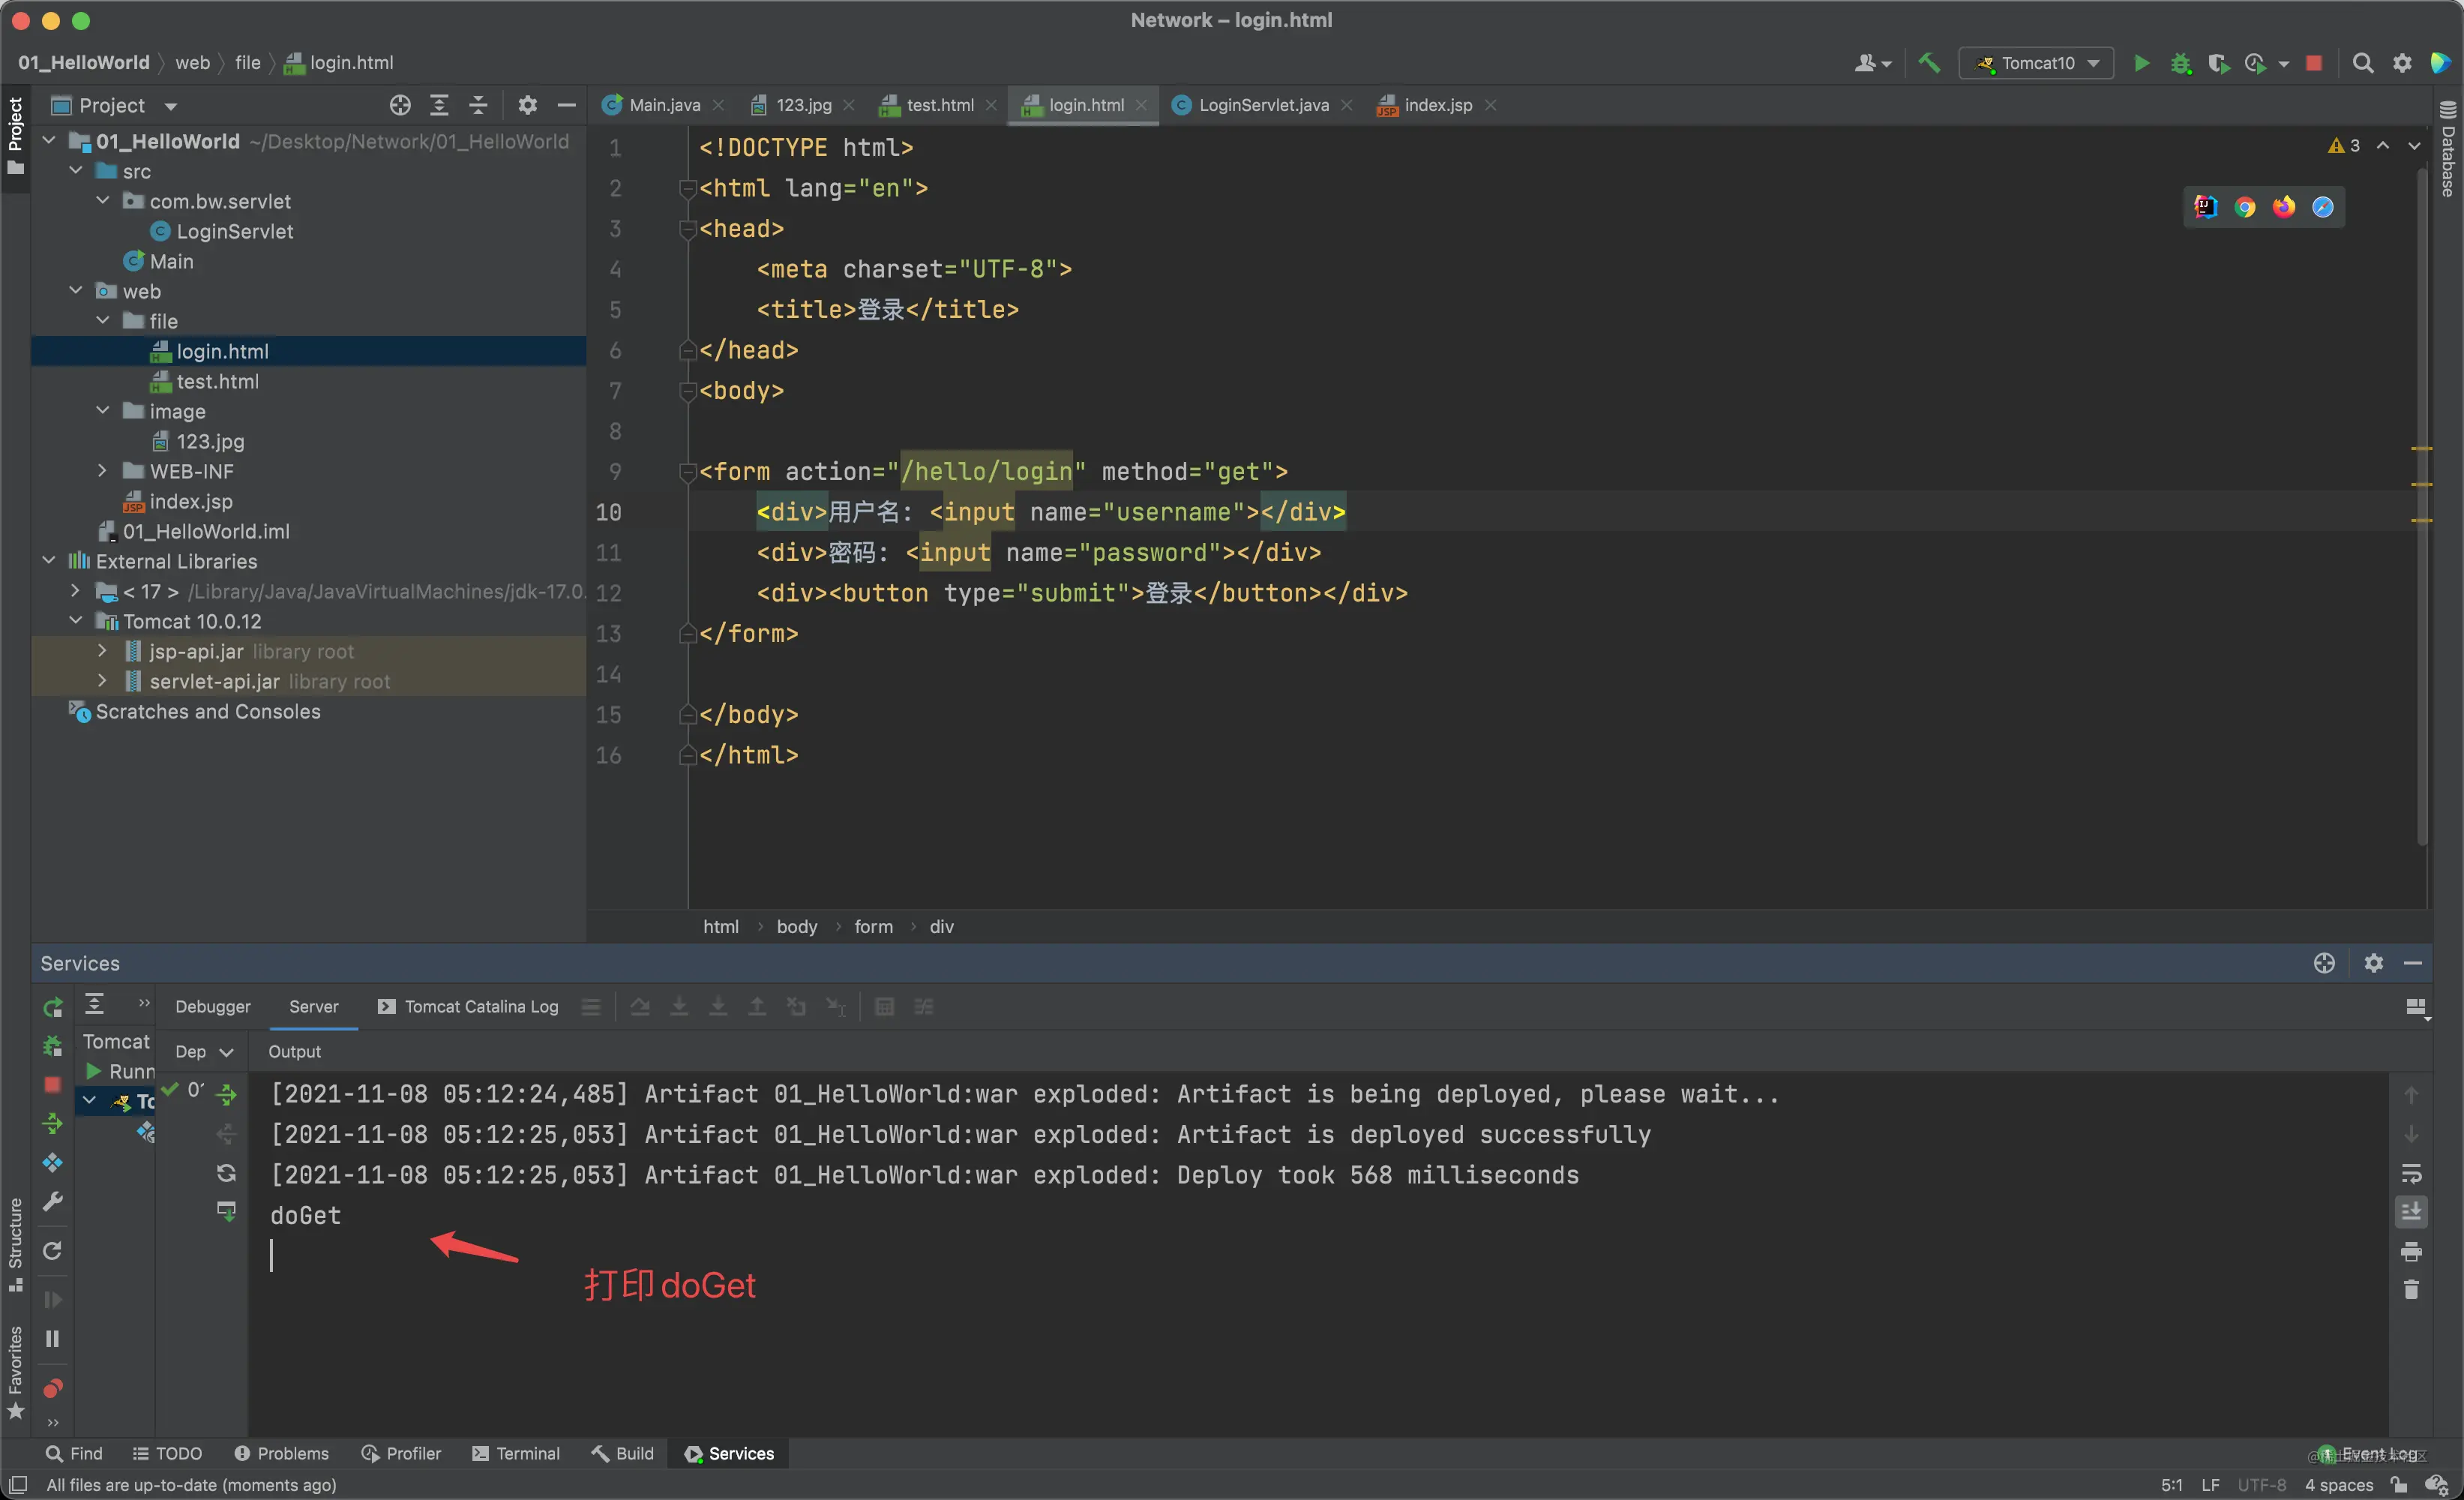This screenshot has width=2464, height=1500.
Task: Toggle Structure side tool window
Action: click(15, 1244)
